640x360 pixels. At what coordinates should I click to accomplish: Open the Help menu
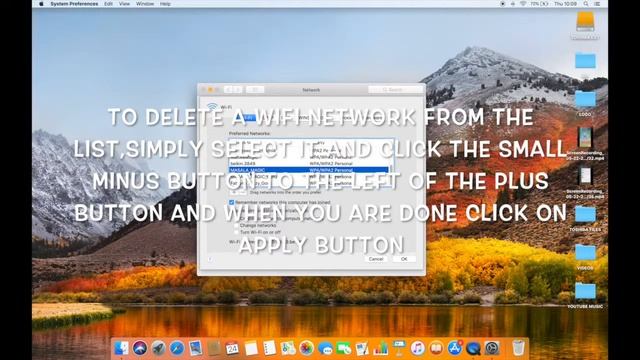[165, 4]
